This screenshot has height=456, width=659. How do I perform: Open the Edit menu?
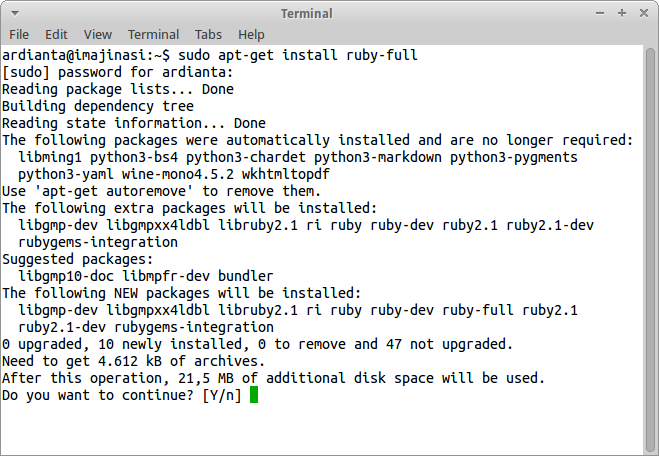tap(56, 34)
